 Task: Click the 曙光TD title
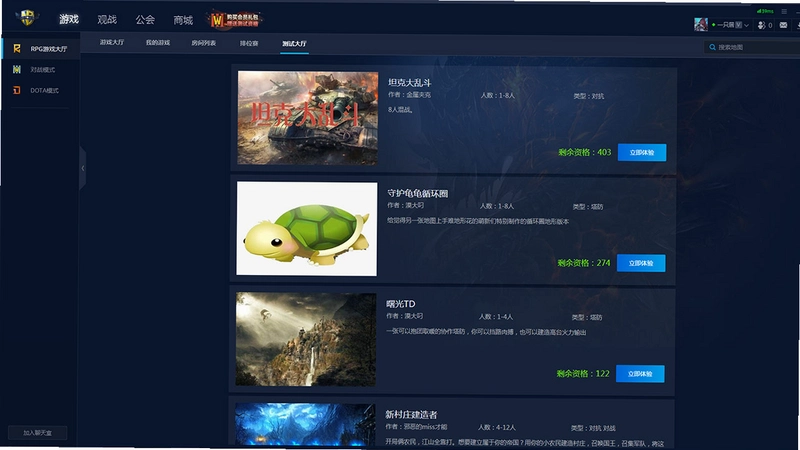click(x=401, y=304)
